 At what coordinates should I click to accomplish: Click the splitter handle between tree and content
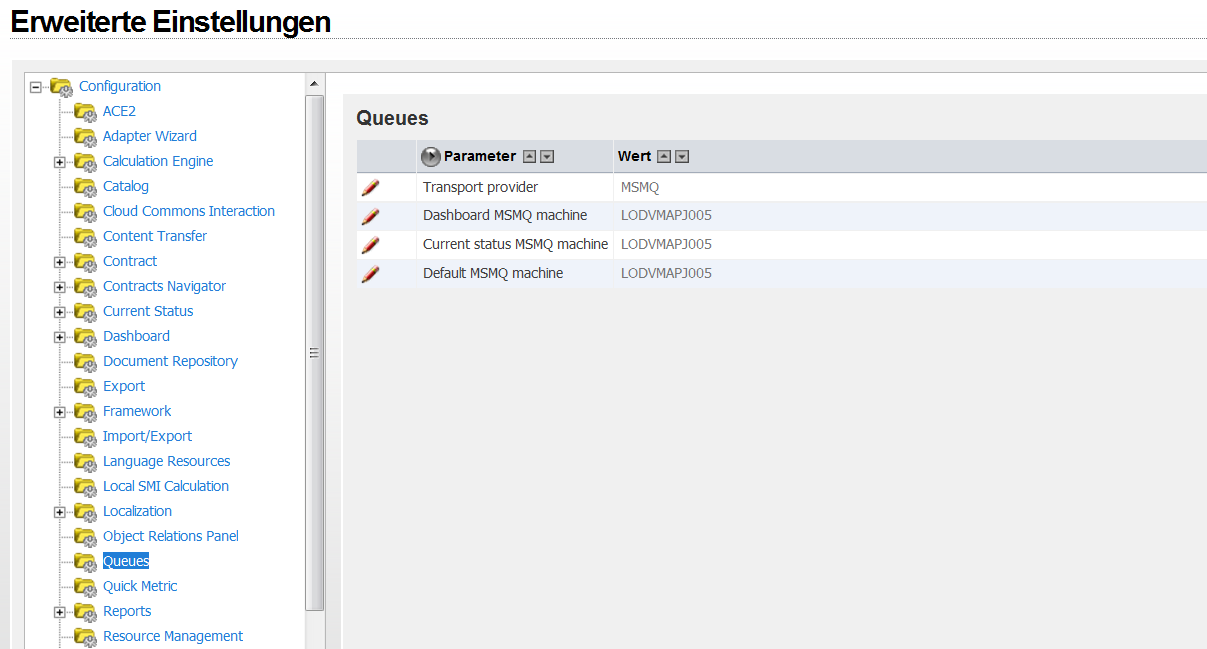point(314,353)
